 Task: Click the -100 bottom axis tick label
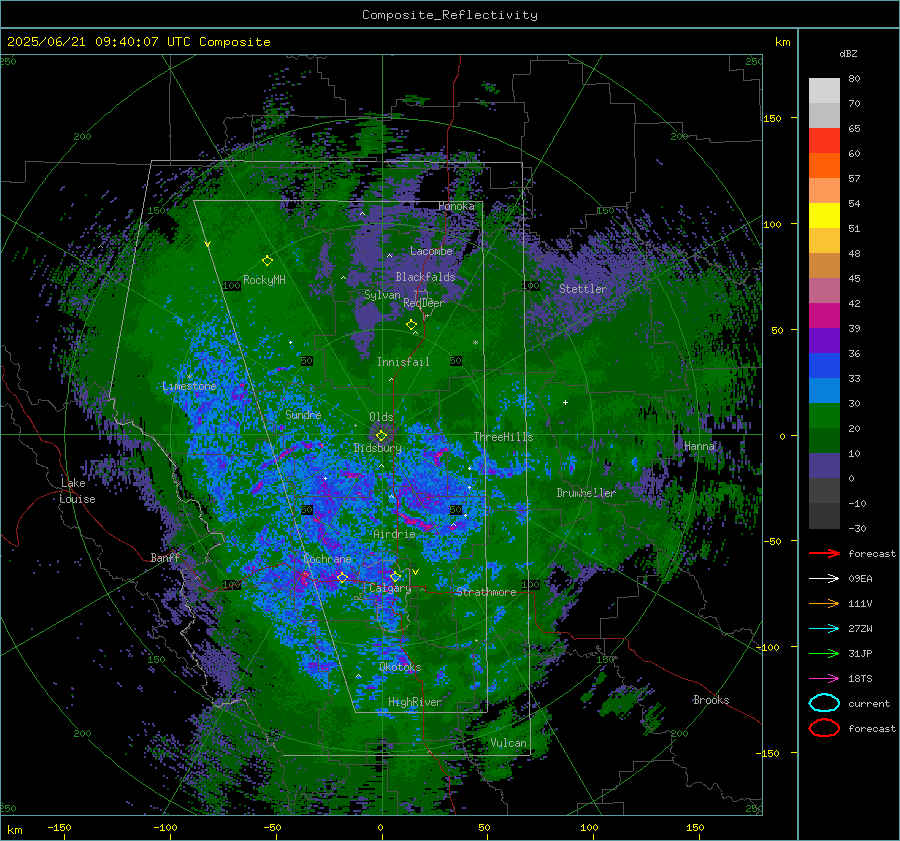pos(165,827)
